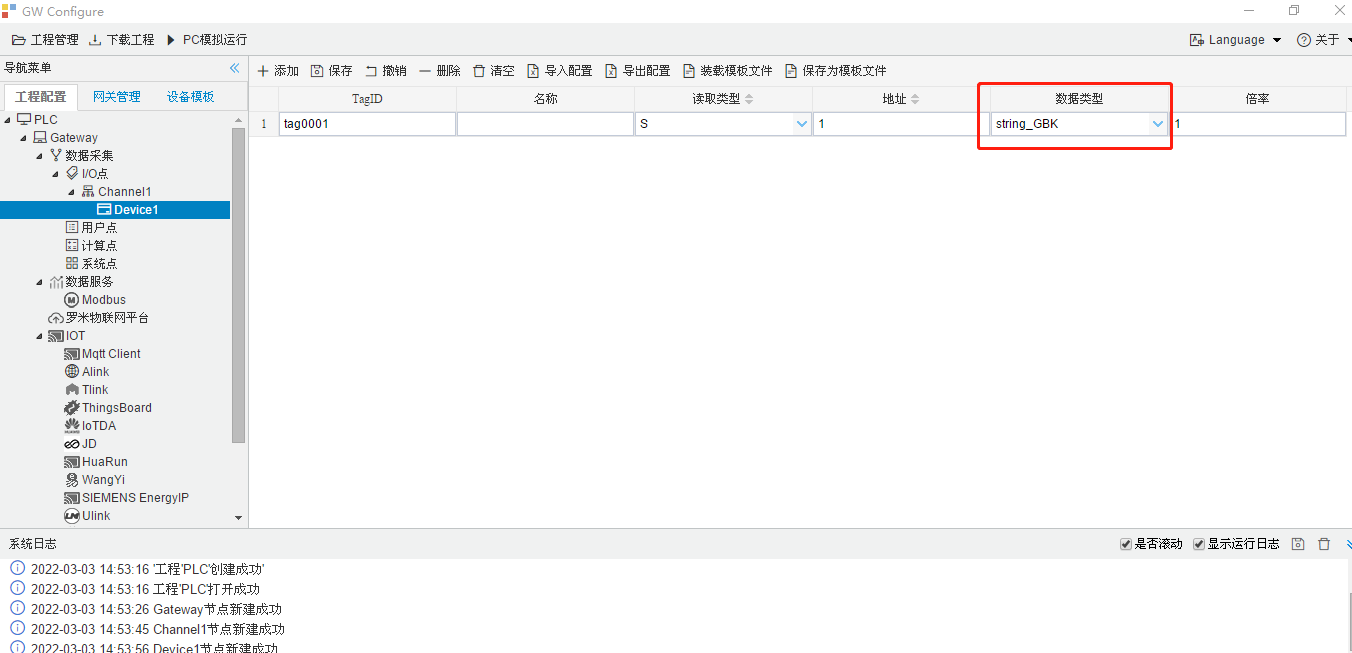The image size is (1352, 653).
Task: Click log entry 'Gateway节点新建成功'
Action: (x=217, y=609)
